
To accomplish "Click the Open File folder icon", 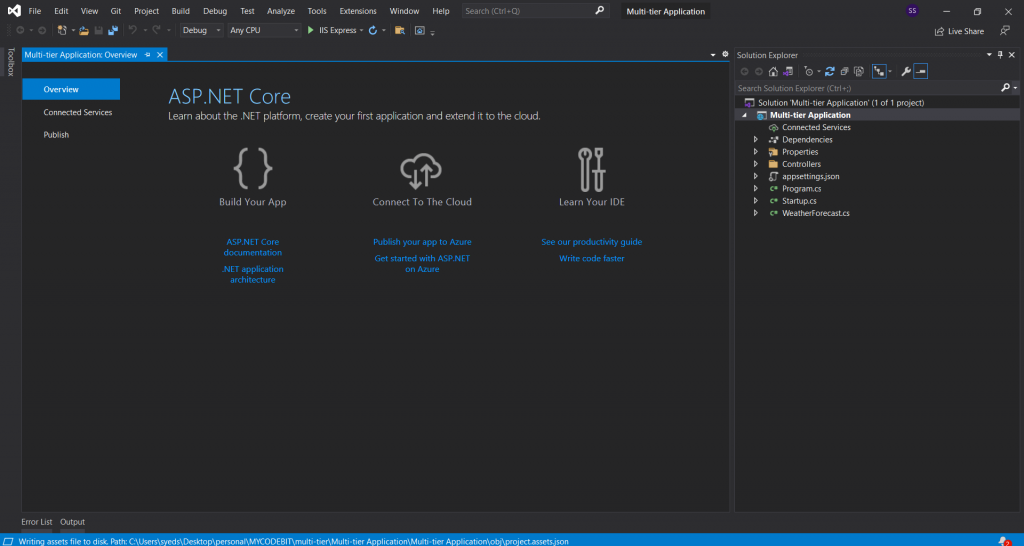I will pos(84,30).
